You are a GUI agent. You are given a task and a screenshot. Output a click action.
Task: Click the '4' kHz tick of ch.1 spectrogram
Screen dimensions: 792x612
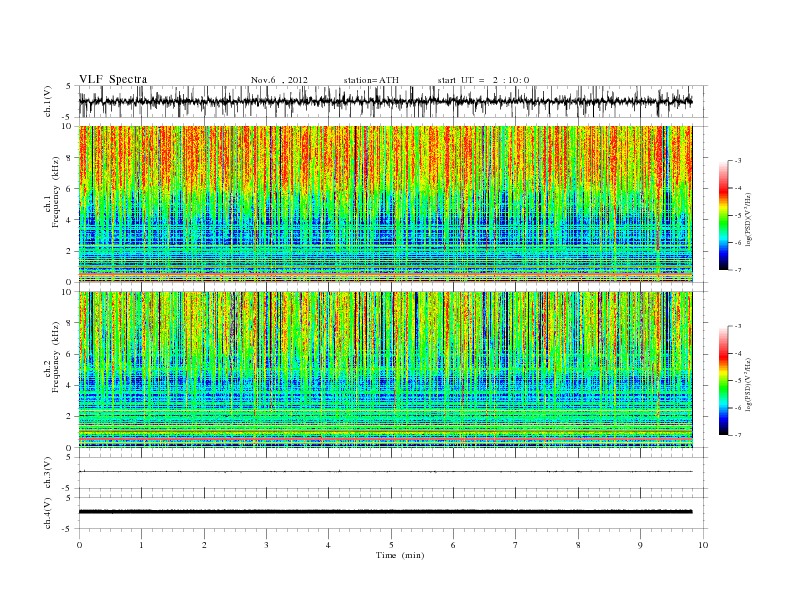69,220
